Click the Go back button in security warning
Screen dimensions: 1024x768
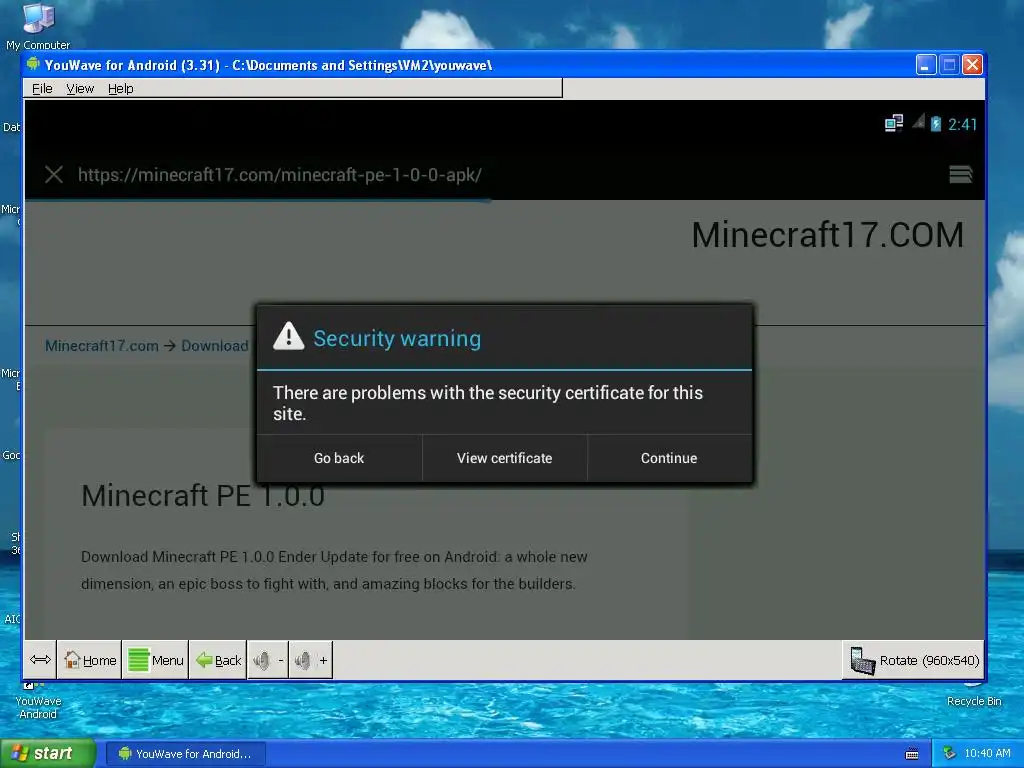coord(339,458)
